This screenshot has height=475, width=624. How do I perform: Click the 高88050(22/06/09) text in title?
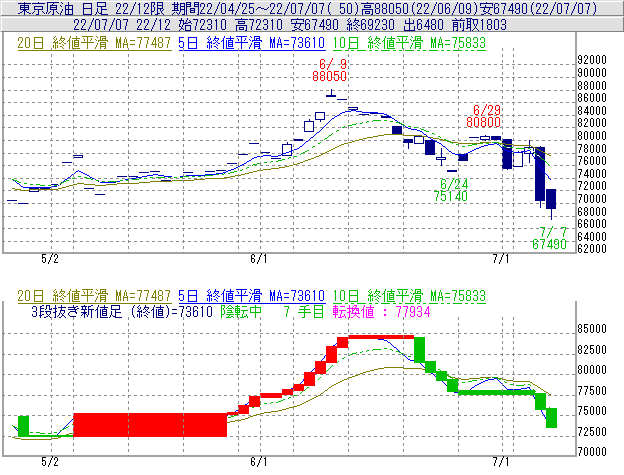click(x=419, y=8)
